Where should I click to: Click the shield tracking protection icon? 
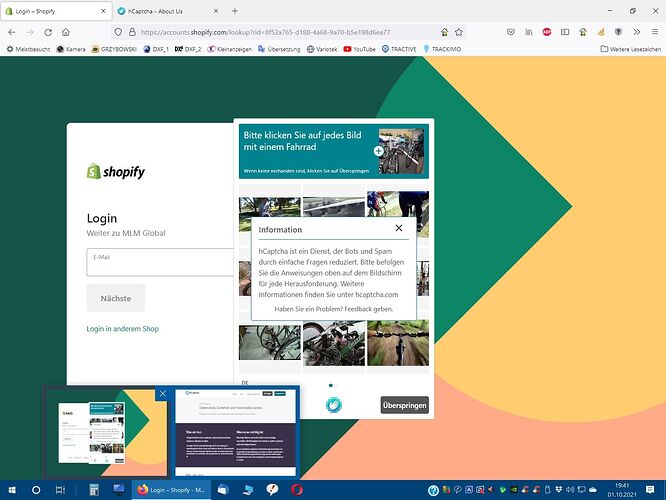pyautogui.click(x=118, y=32)
